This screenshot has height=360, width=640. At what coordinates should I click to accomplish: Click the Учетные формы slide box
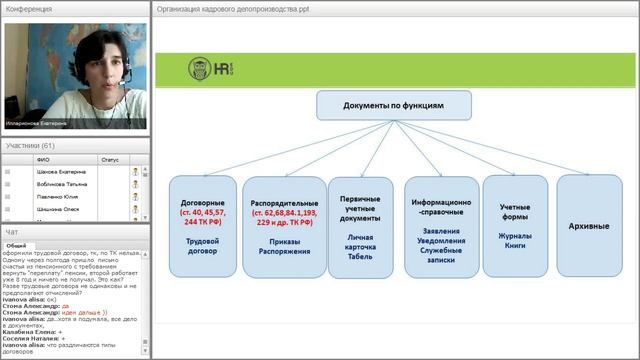pyautogui.click(x=515, y=226)
